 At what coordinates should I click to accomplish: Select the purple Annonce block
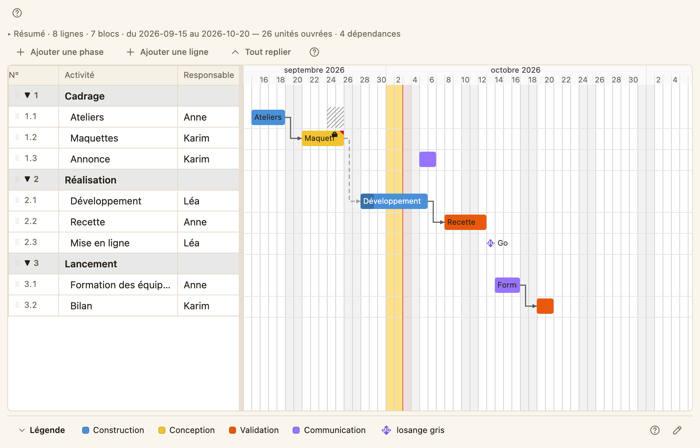click(428, 159)
